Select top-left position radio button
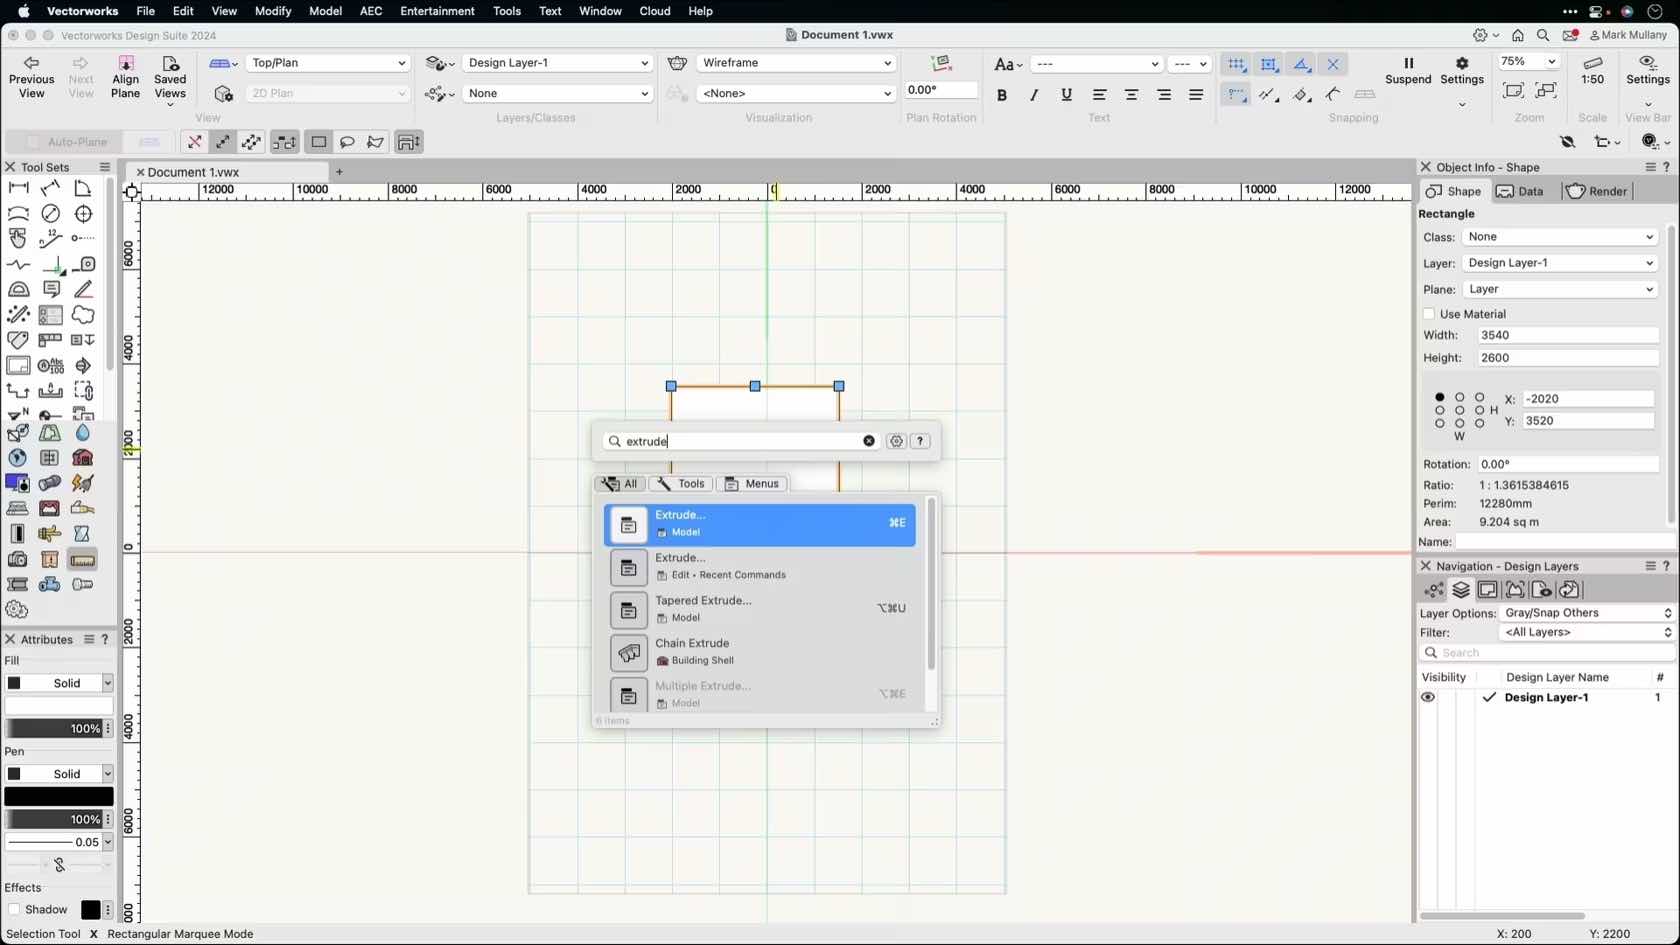This screenshot has width=1680, height=945. point(1440,397)
